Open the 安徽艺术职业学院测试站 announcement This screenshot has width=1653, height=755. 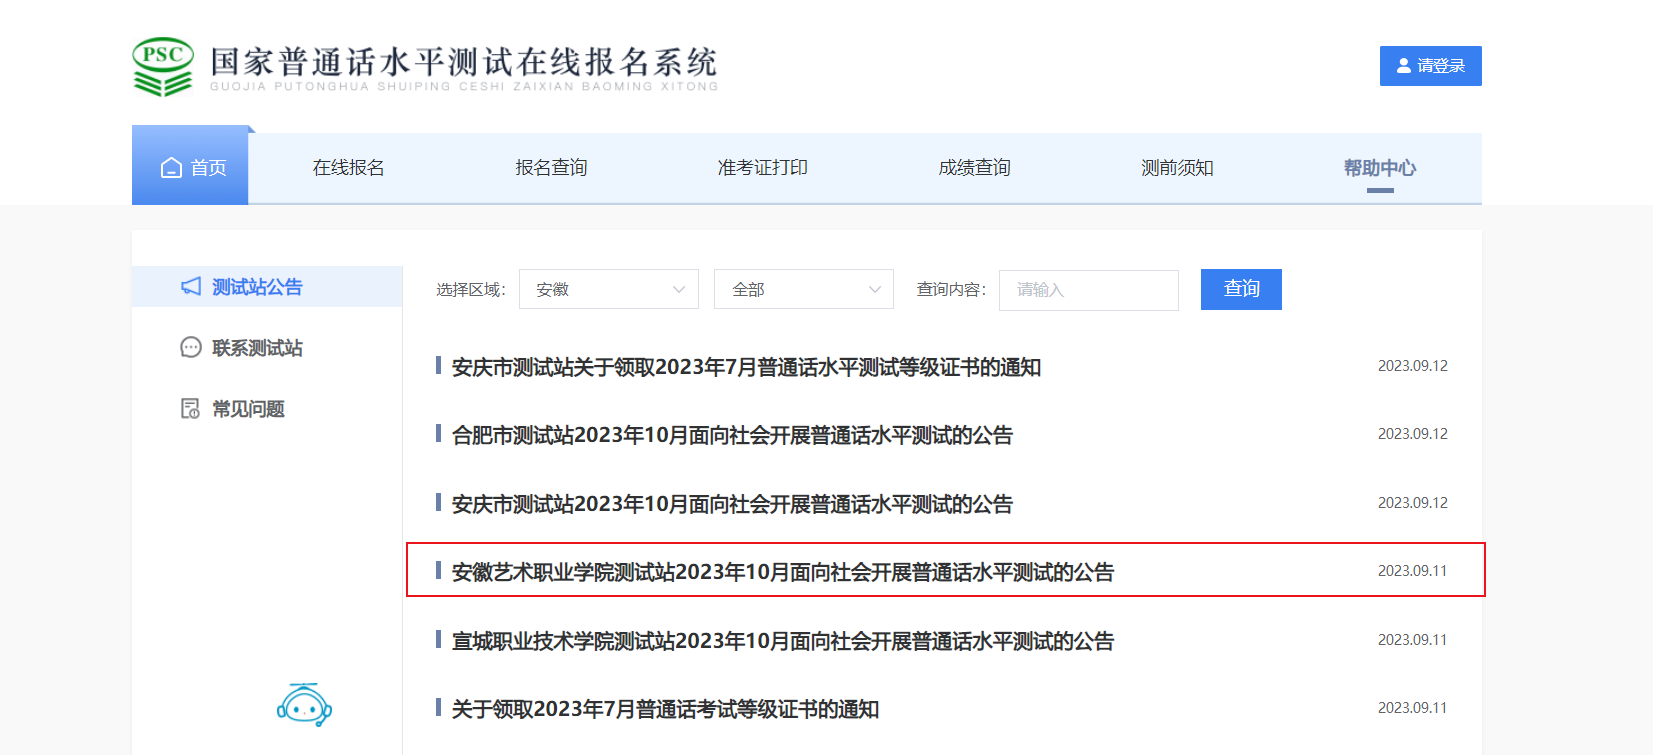[x=783, y=572]
